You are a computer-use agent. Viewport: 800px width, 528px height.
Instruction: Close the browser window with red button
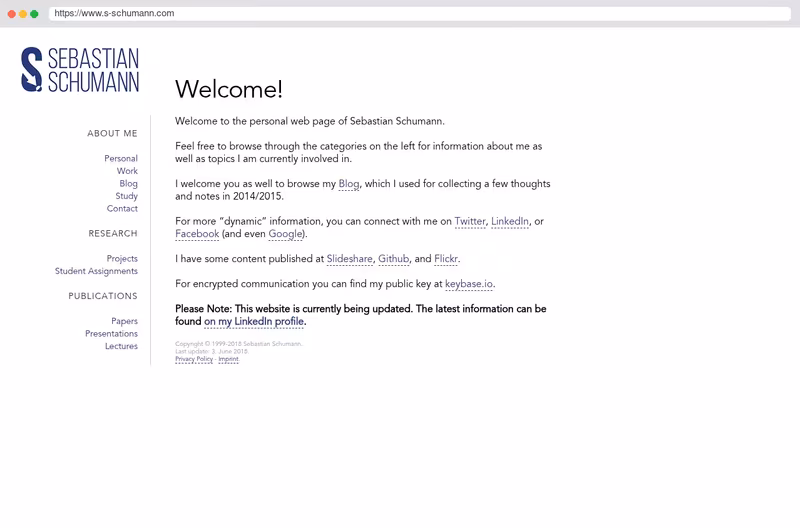tap(12, 14)
